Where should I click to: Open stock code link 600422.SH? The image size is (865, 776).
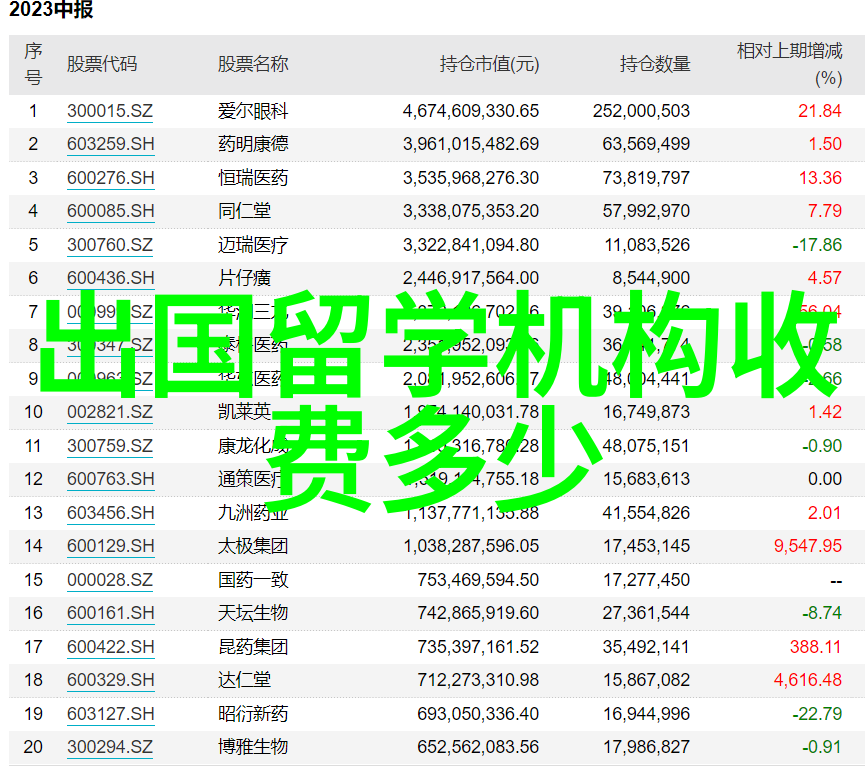pyautogui.click(x=110, y=647)
